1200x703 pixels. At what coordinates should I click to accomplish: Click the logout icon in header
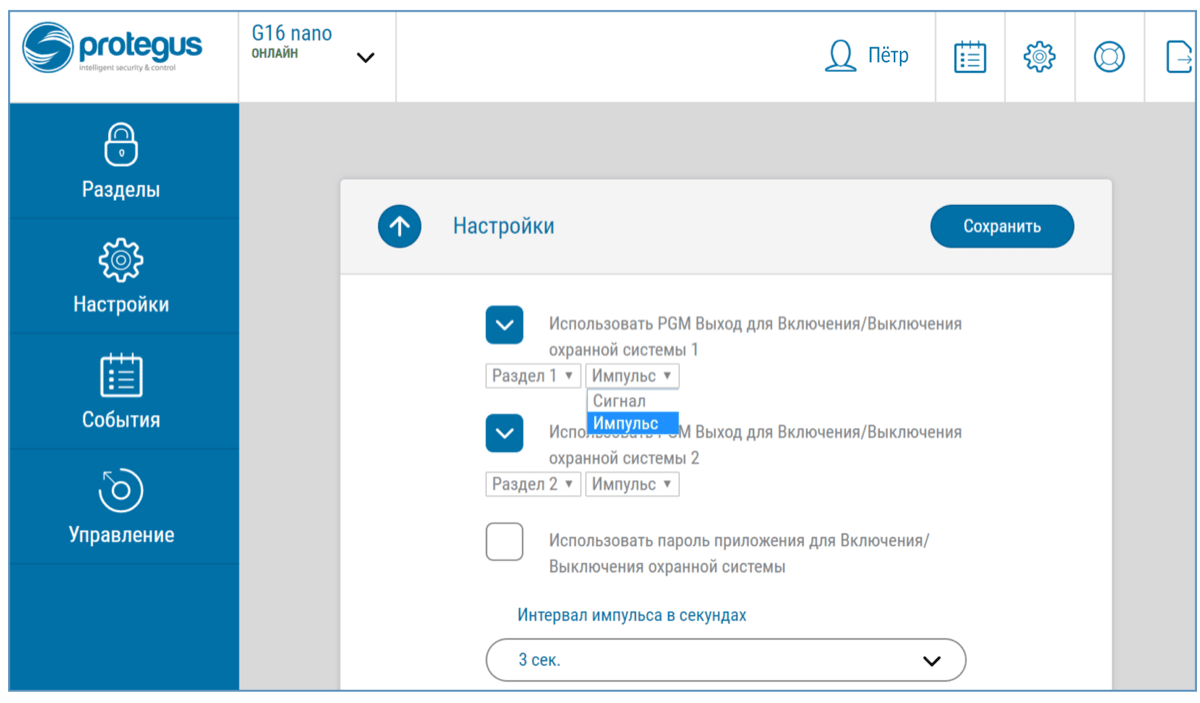point(1179,56)
